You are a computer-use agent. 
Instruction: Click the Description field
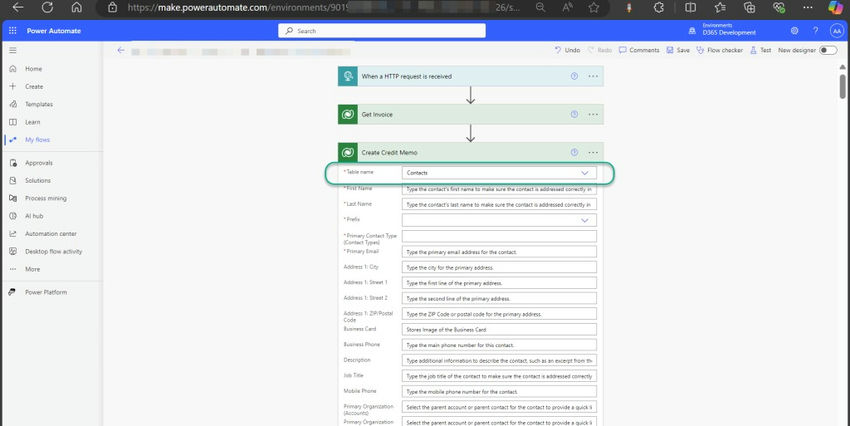499,360
